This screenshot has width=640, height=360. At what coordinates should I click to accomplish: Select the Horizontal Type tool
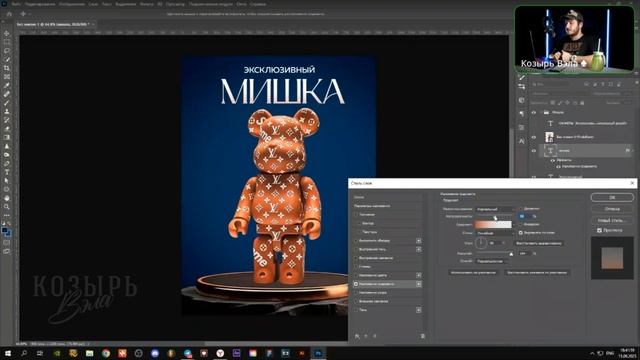tap(7, 172)
